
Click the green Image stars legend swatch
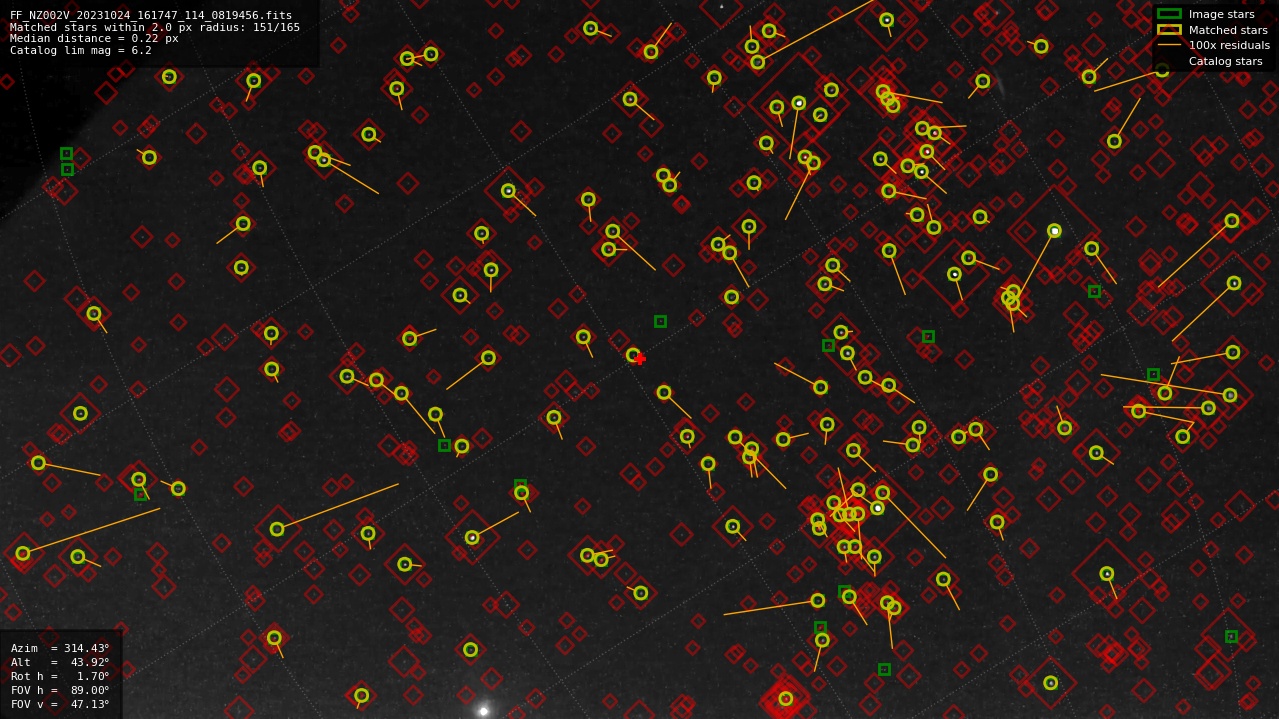pos(1169,14)
